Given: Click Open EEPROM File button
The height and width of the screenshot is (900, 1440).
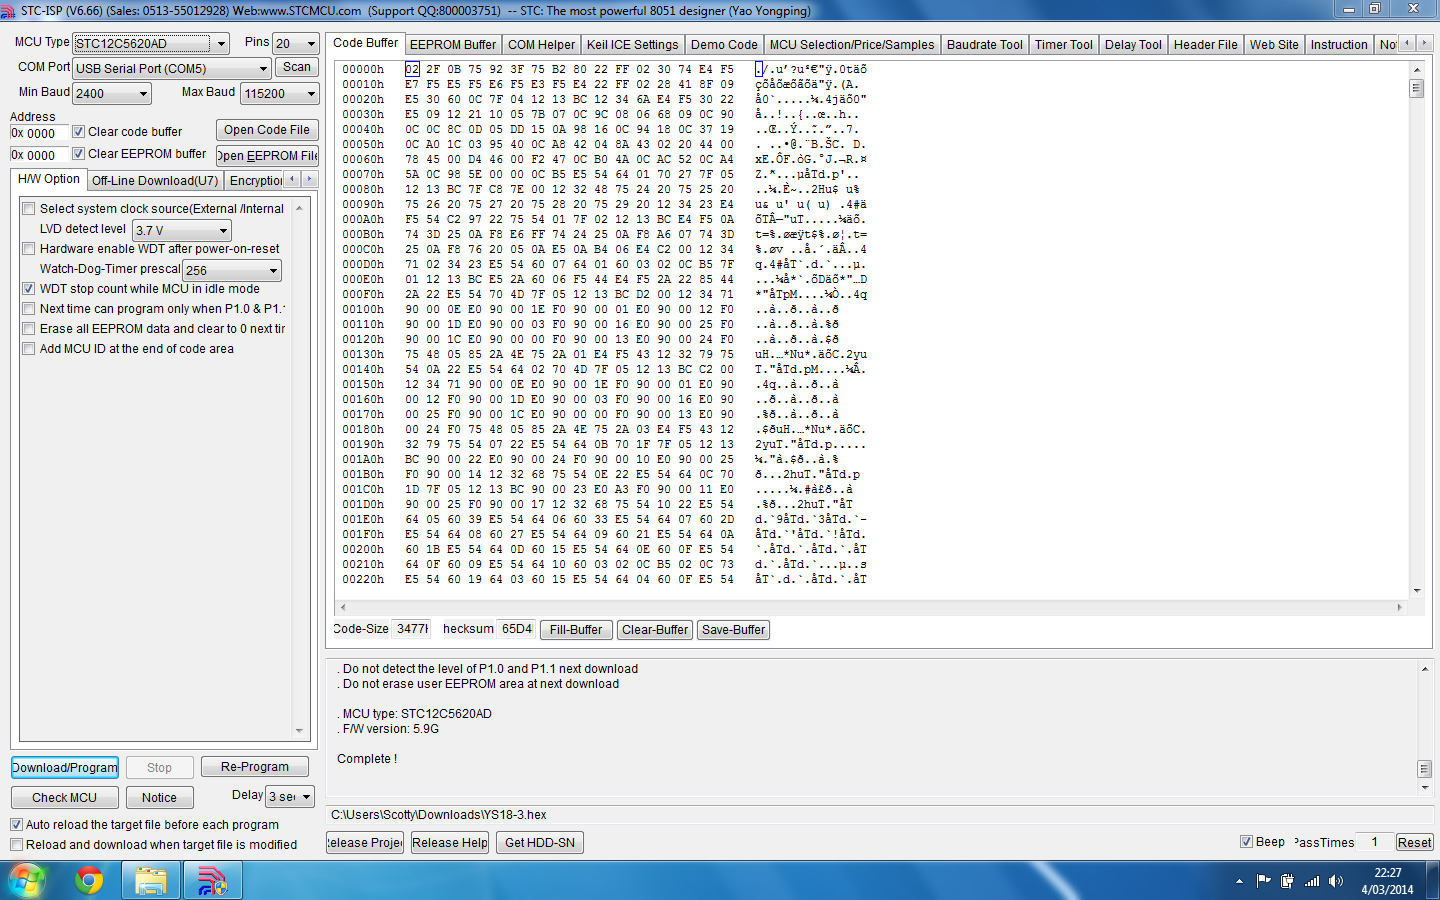Looking at the screenshot, I should click(x=267, y=155).
